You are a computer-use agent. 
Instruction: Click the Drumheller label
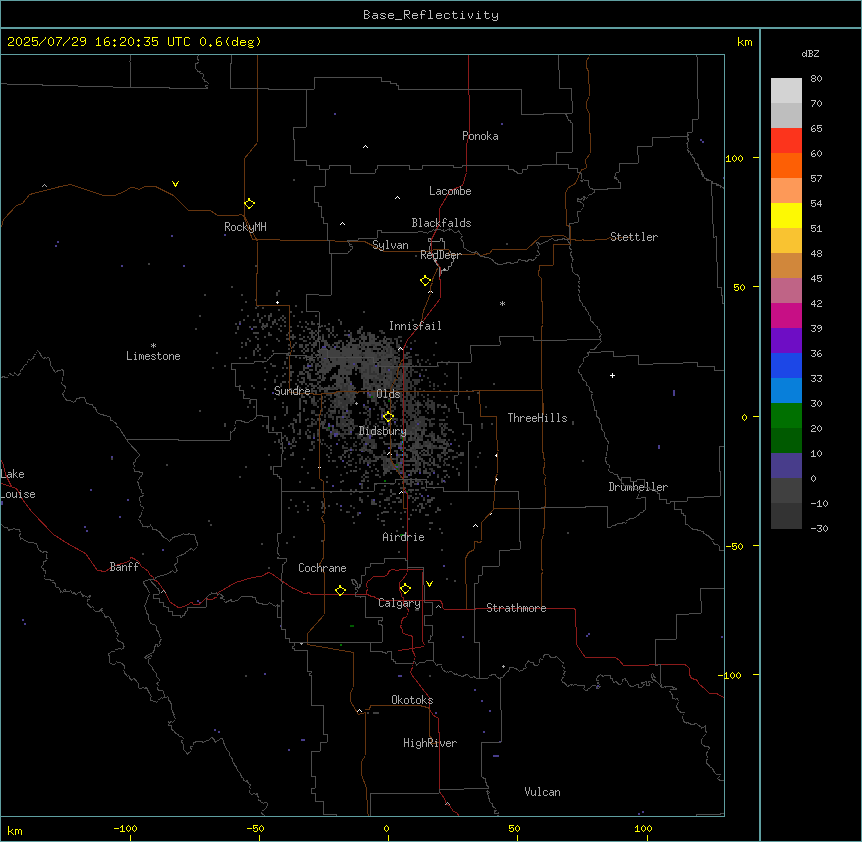(638, 487)
